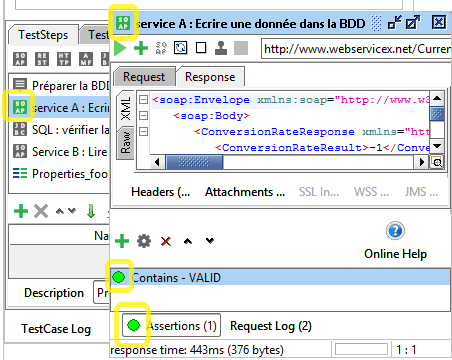The width and height of the screenshot is (452, 360).
Task: Click the XML horizontal scroll-right arrow
Action: coord(421,162)
